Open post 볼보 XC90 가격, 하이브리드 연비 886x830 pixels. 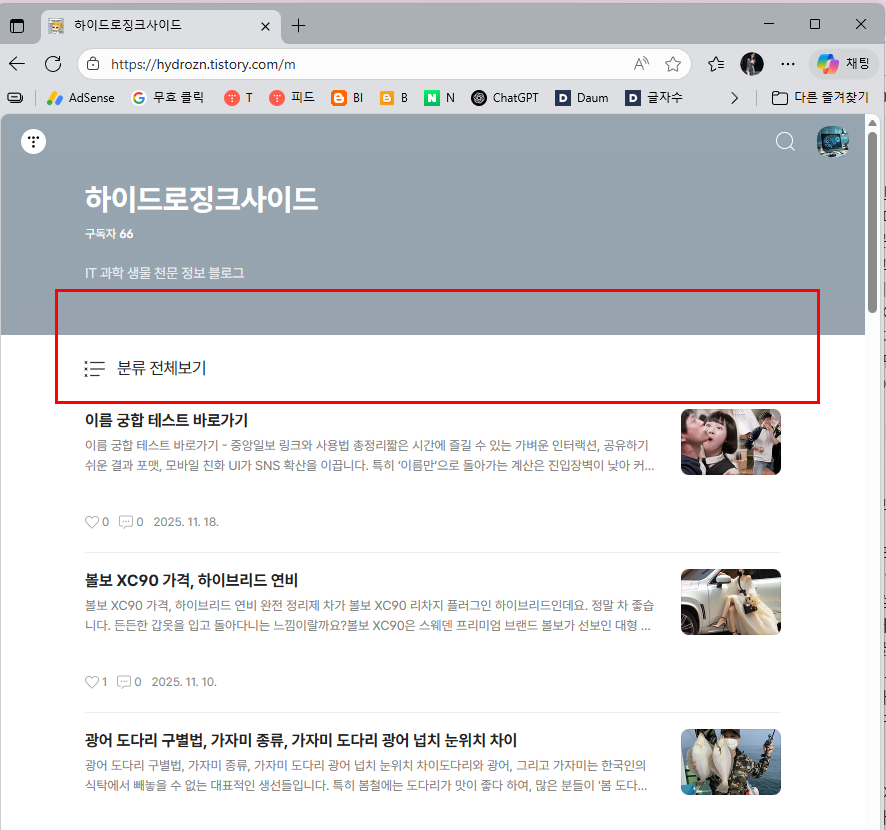click(191, 580)
